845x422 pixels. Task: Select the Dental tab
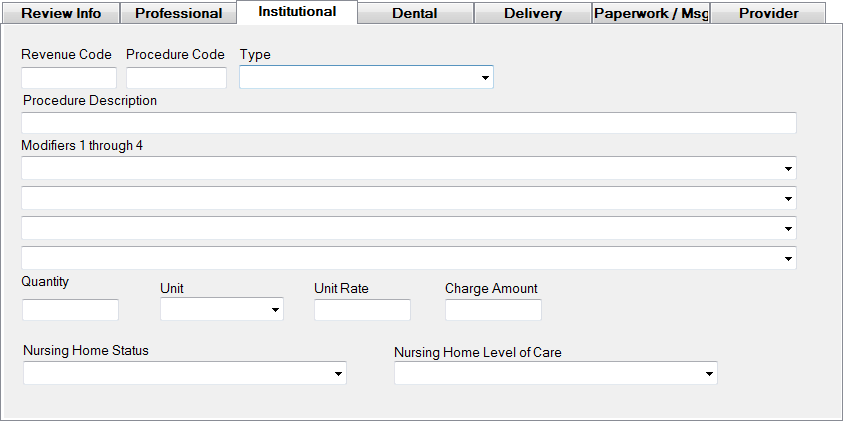pyautogui.click(x=414, y=14)
